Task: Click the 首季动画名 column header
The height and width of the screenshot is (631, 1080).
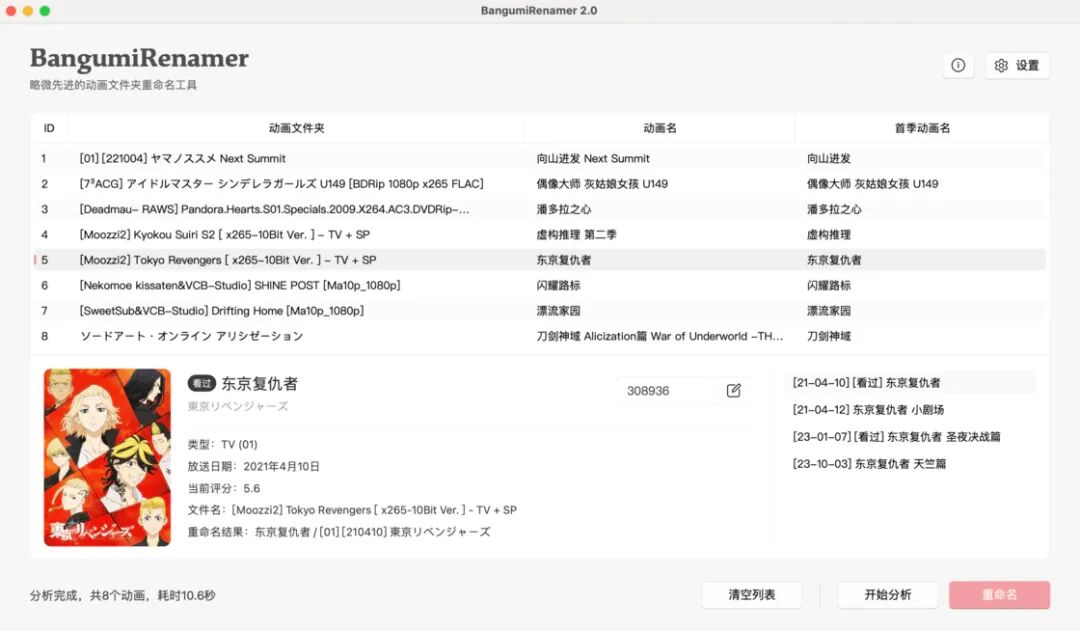Action: (922, 128)
